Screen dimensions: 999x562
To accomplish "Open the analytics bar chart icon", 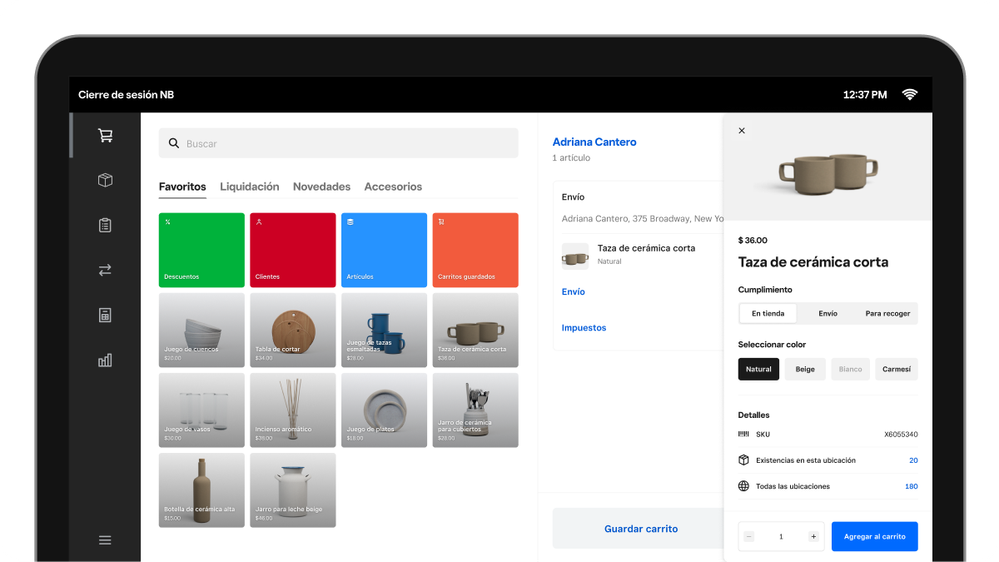I will click(x=105, y=360).
